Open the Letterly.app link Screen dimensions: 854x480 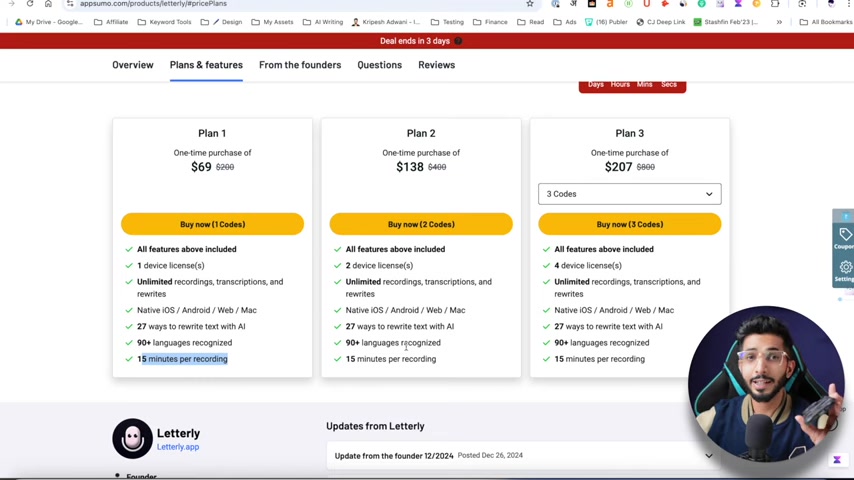coord(178,447)
